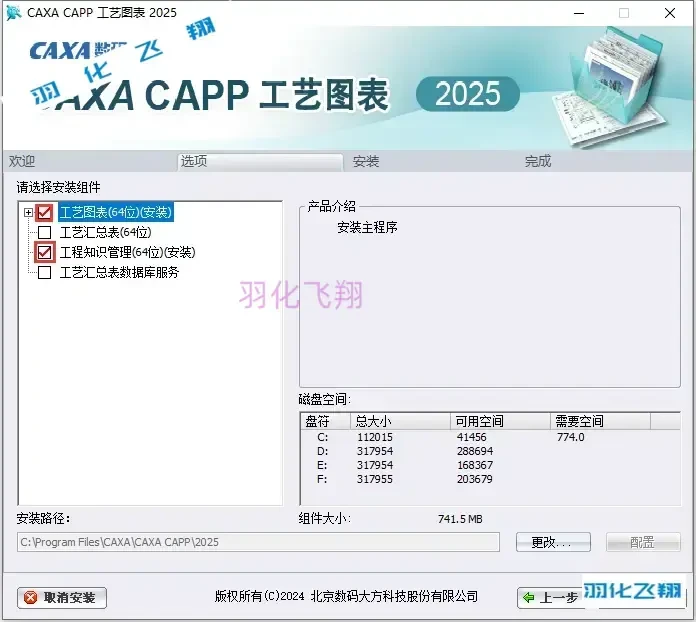Screen dimensions: 696x622
Task: Select the F: drive row
Action: [x=490, y=479]
